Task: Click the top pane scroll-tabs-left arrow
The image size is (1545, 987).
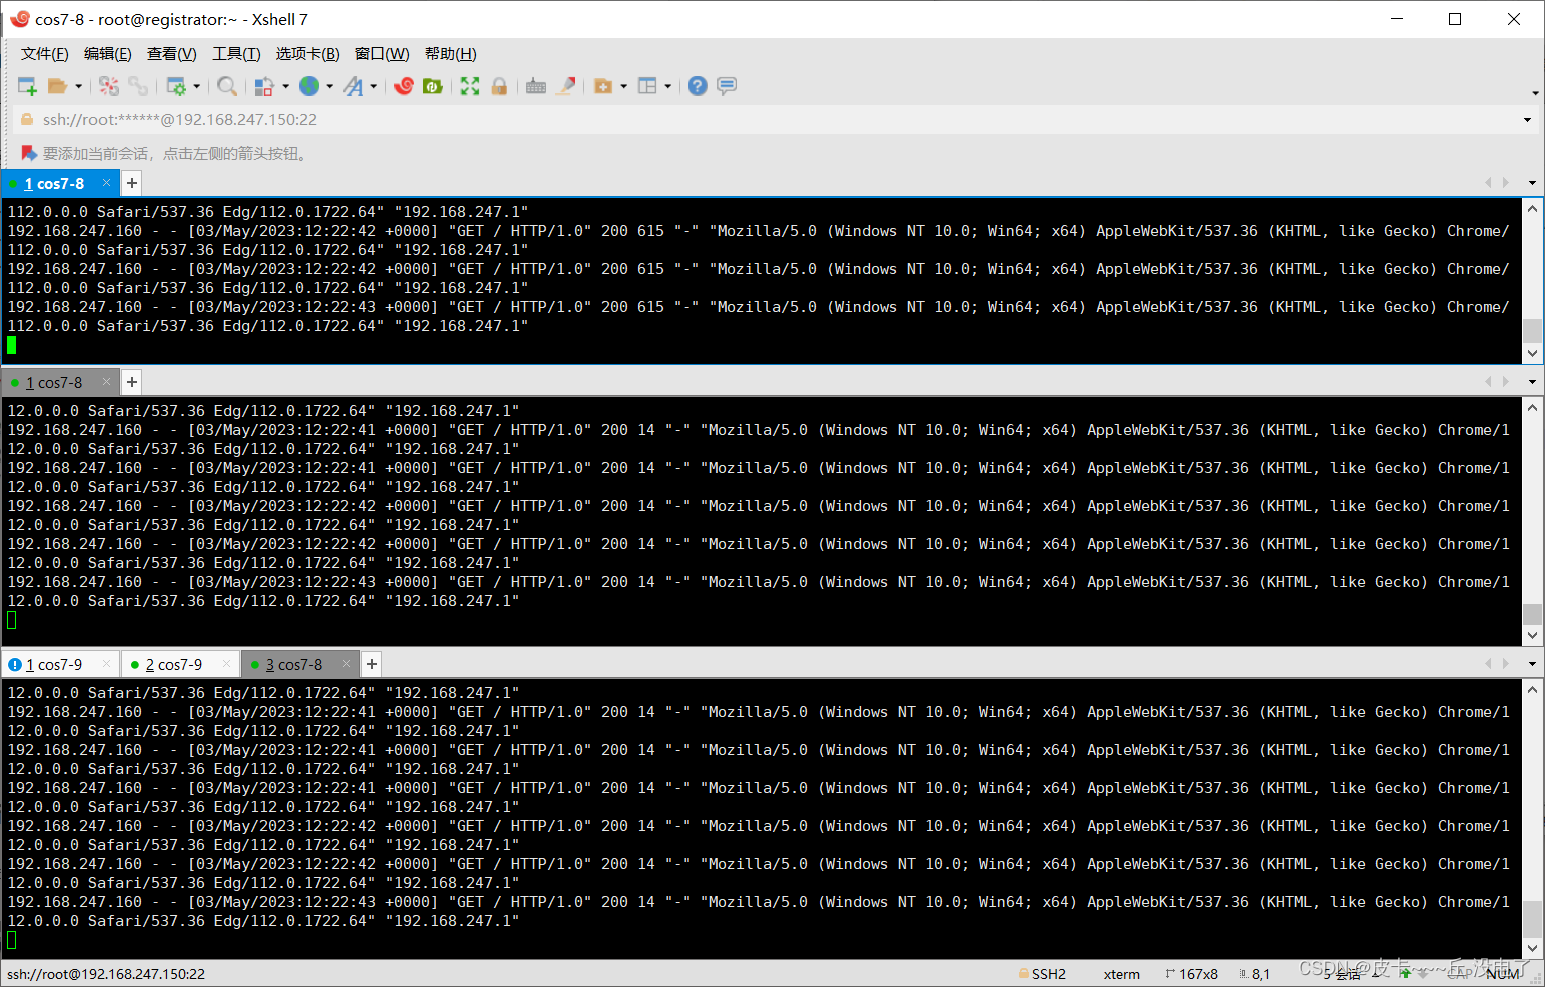Action: pos(1488,183)
